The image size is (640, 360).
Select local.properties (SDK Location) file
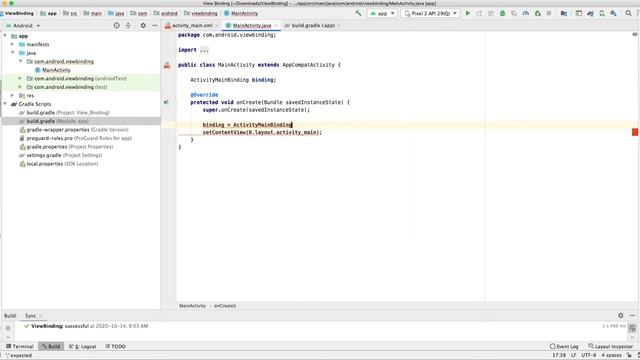coord(59,164)
